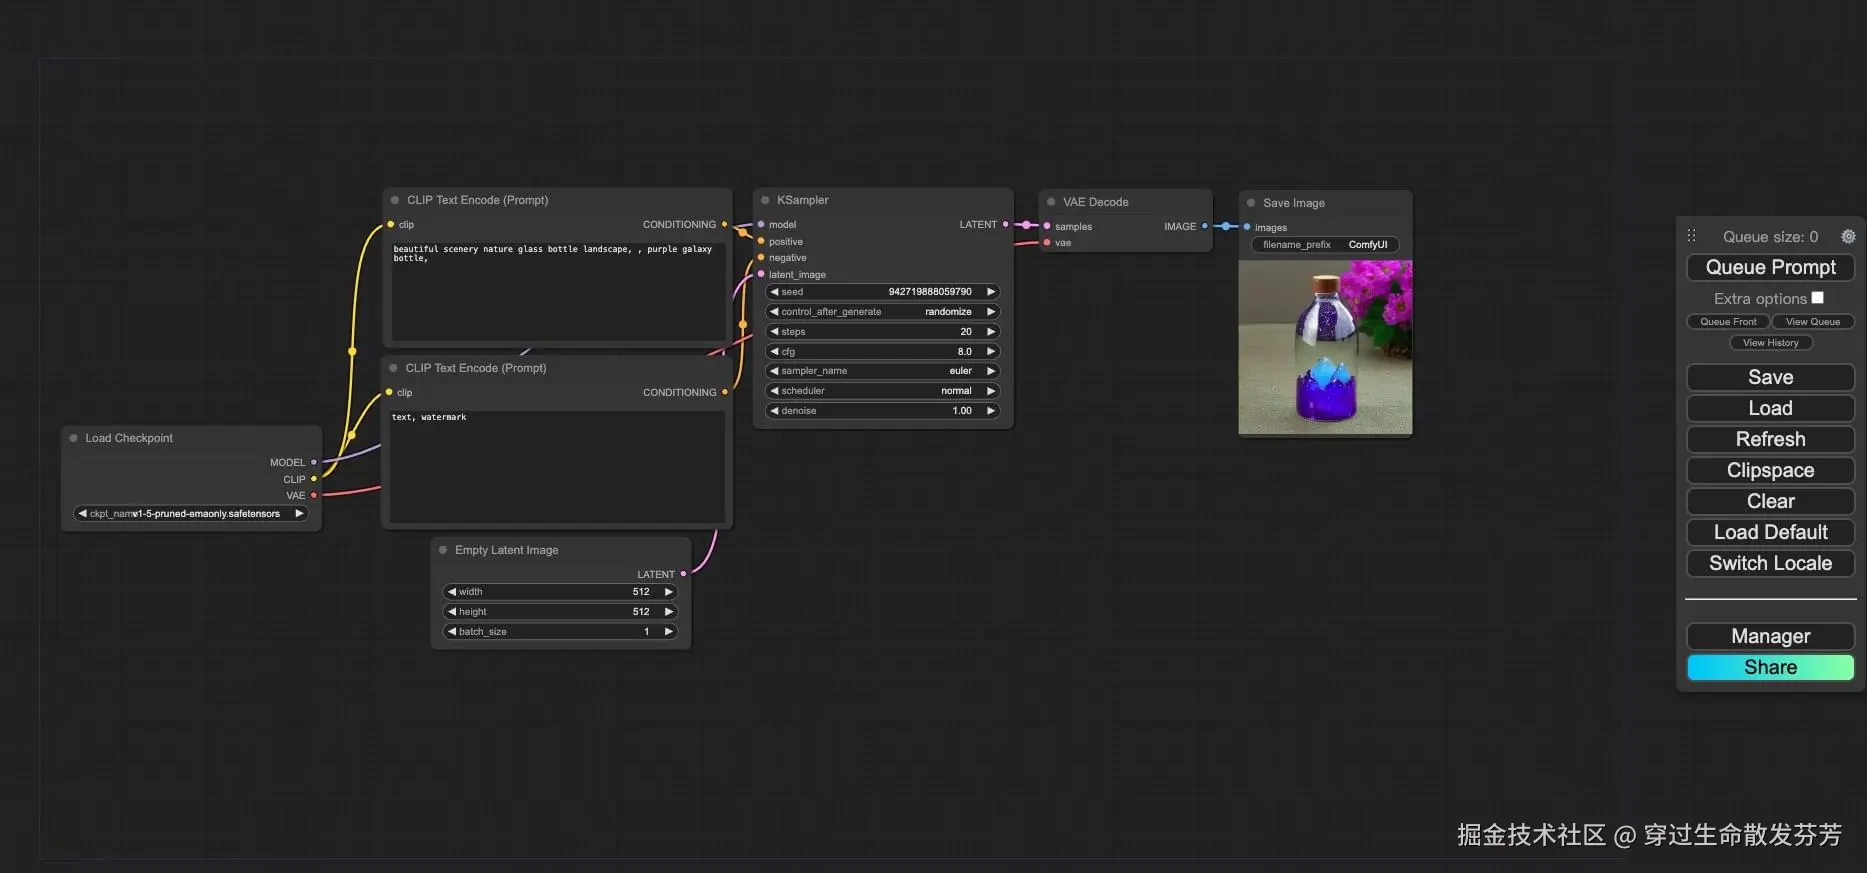
Task: Increase denoise with the right arrow
Action: (991, 411)
